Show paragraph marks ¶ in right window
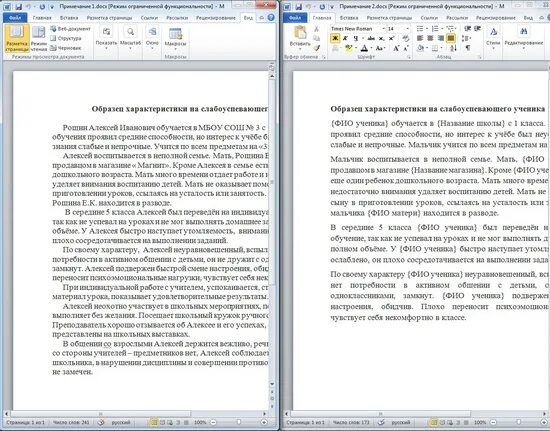The height and width of the screenshot is (431, 550). click(x=468, y=48)
